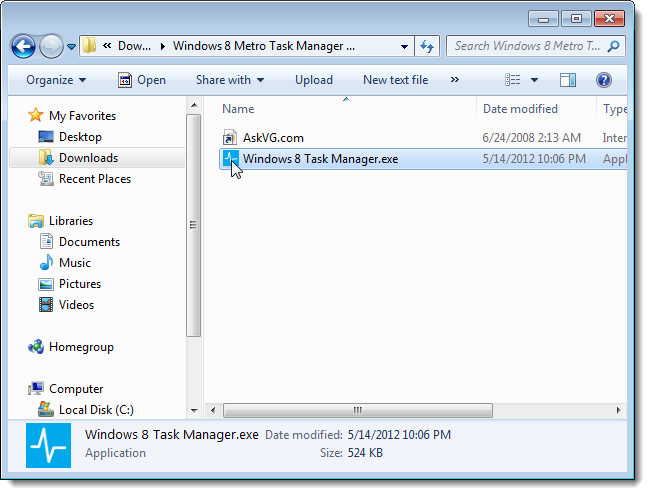Screen dimensions: 650x495
Task: Click the 5/14/2012 10:06 PM date cell in list
Action: click(x=534, y=159)
